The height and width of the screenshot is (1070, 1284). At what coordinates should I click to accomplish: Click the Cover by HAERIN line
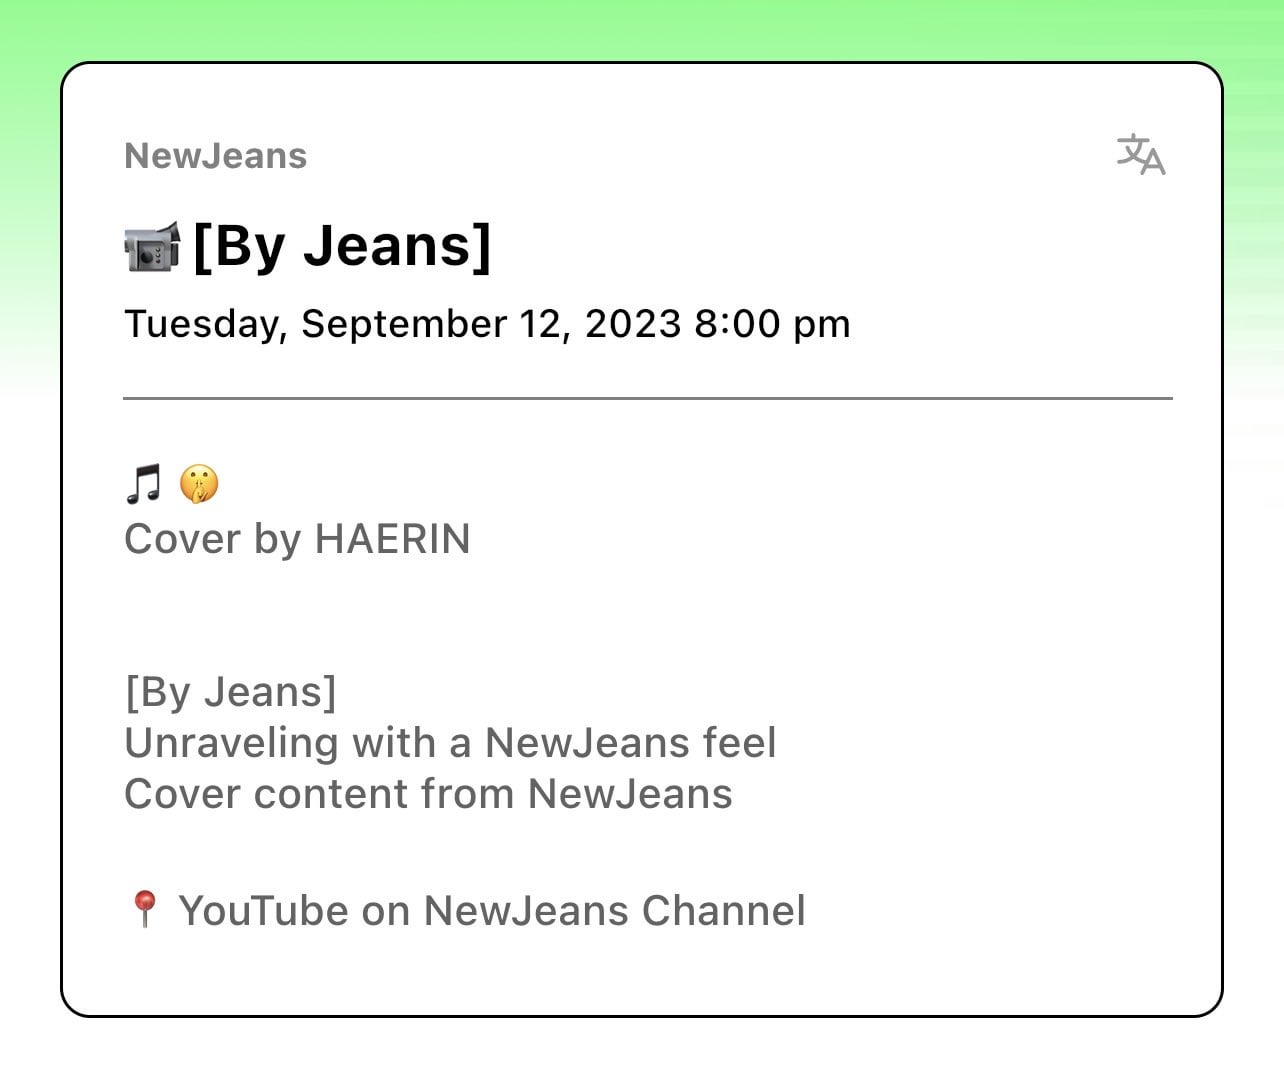(x=297, y=539)
